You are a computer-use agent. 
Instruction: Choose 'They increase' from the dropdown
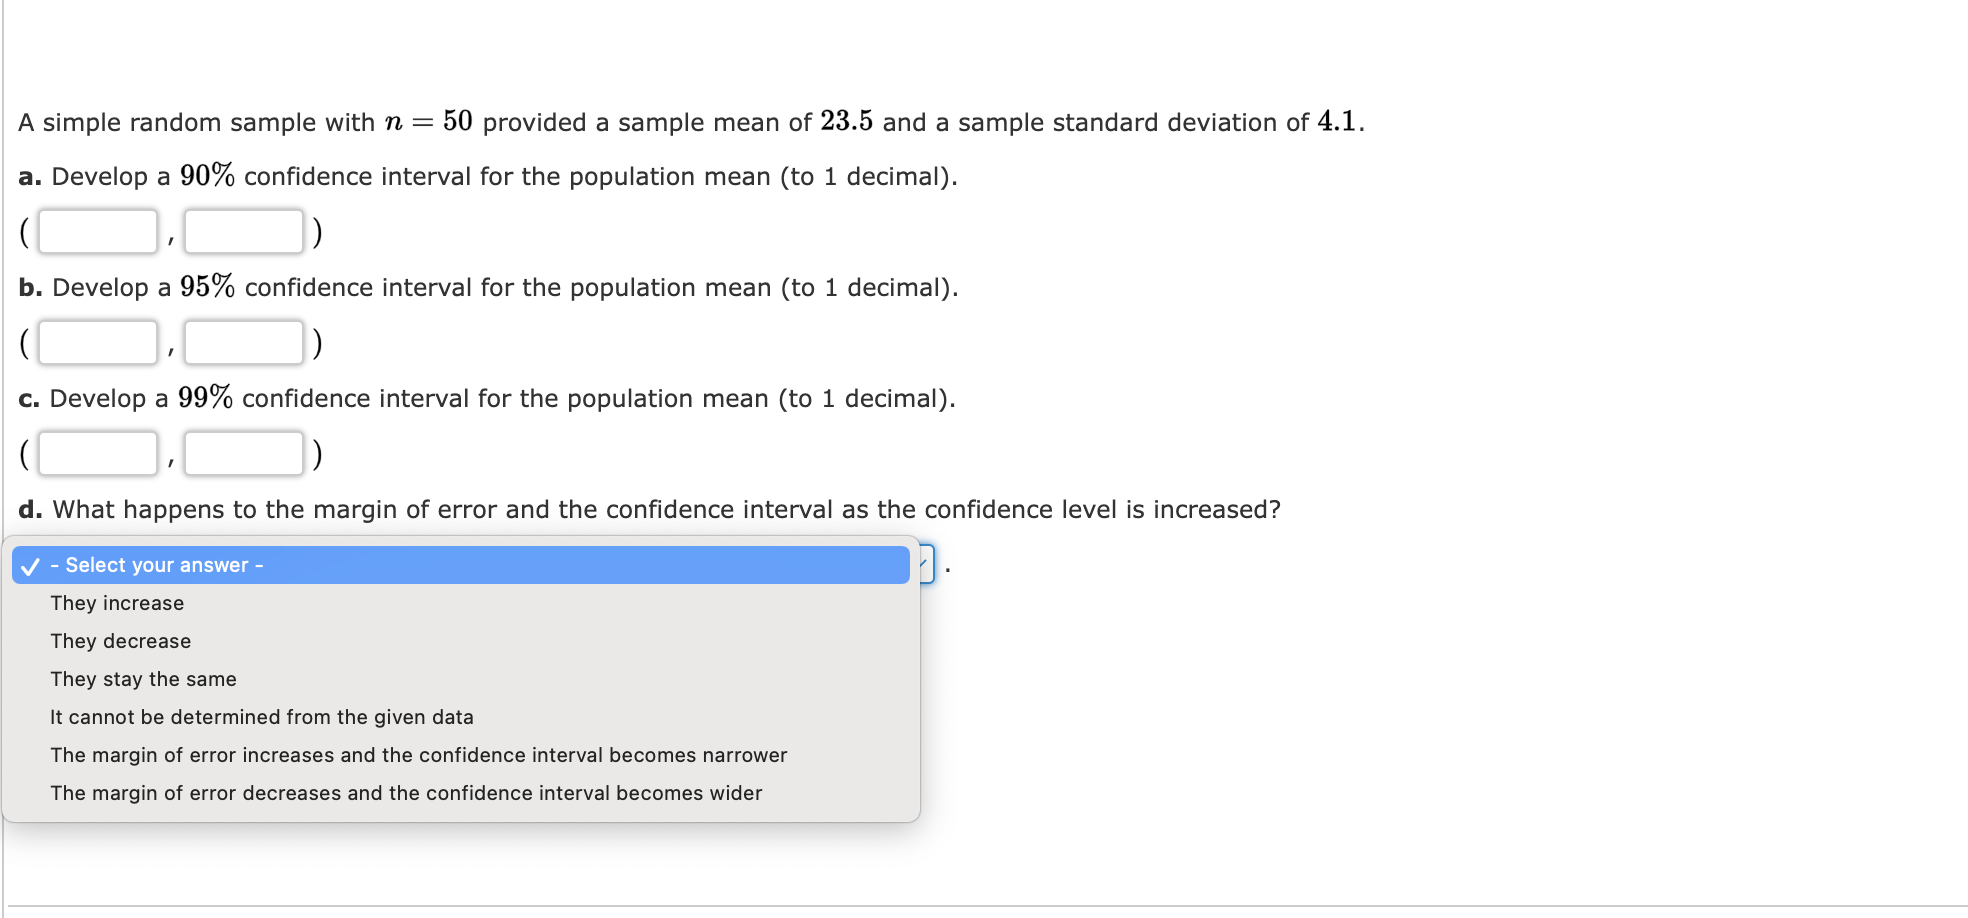117,603
